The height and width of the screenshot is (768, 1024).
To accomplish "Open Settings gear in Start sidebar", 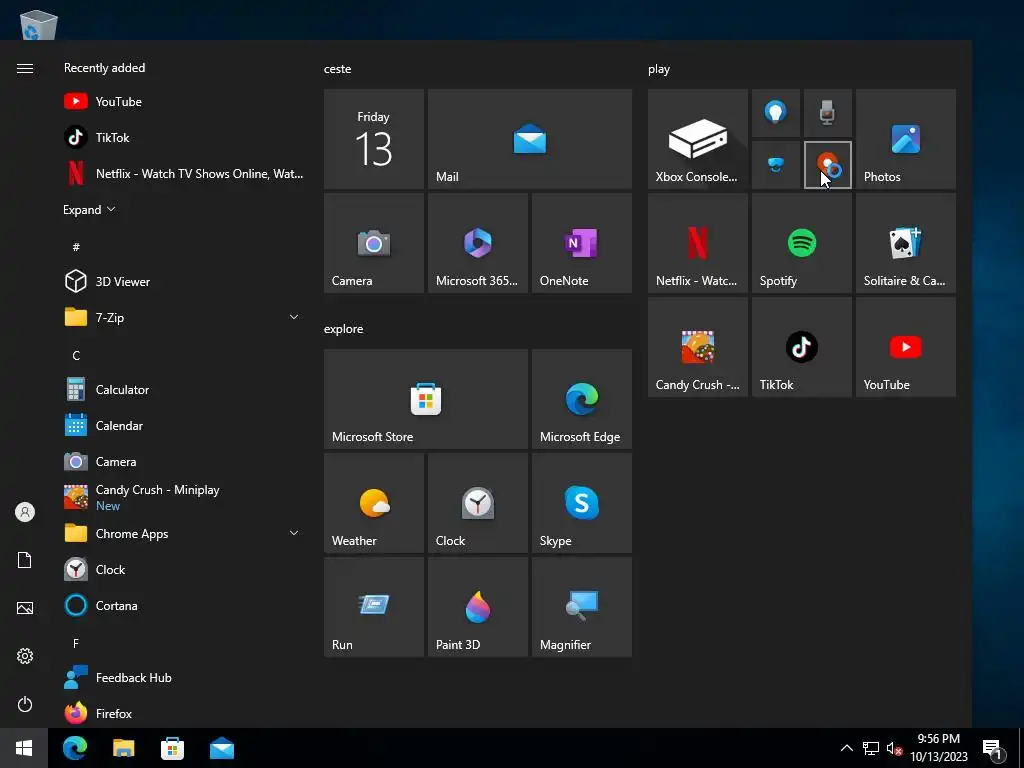I will [x=25, y=656].
